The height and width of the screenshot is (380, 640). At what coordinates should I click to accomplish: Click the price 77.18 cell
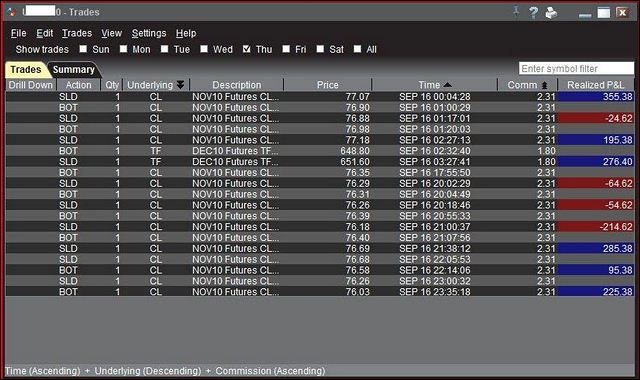coord(327,140)
